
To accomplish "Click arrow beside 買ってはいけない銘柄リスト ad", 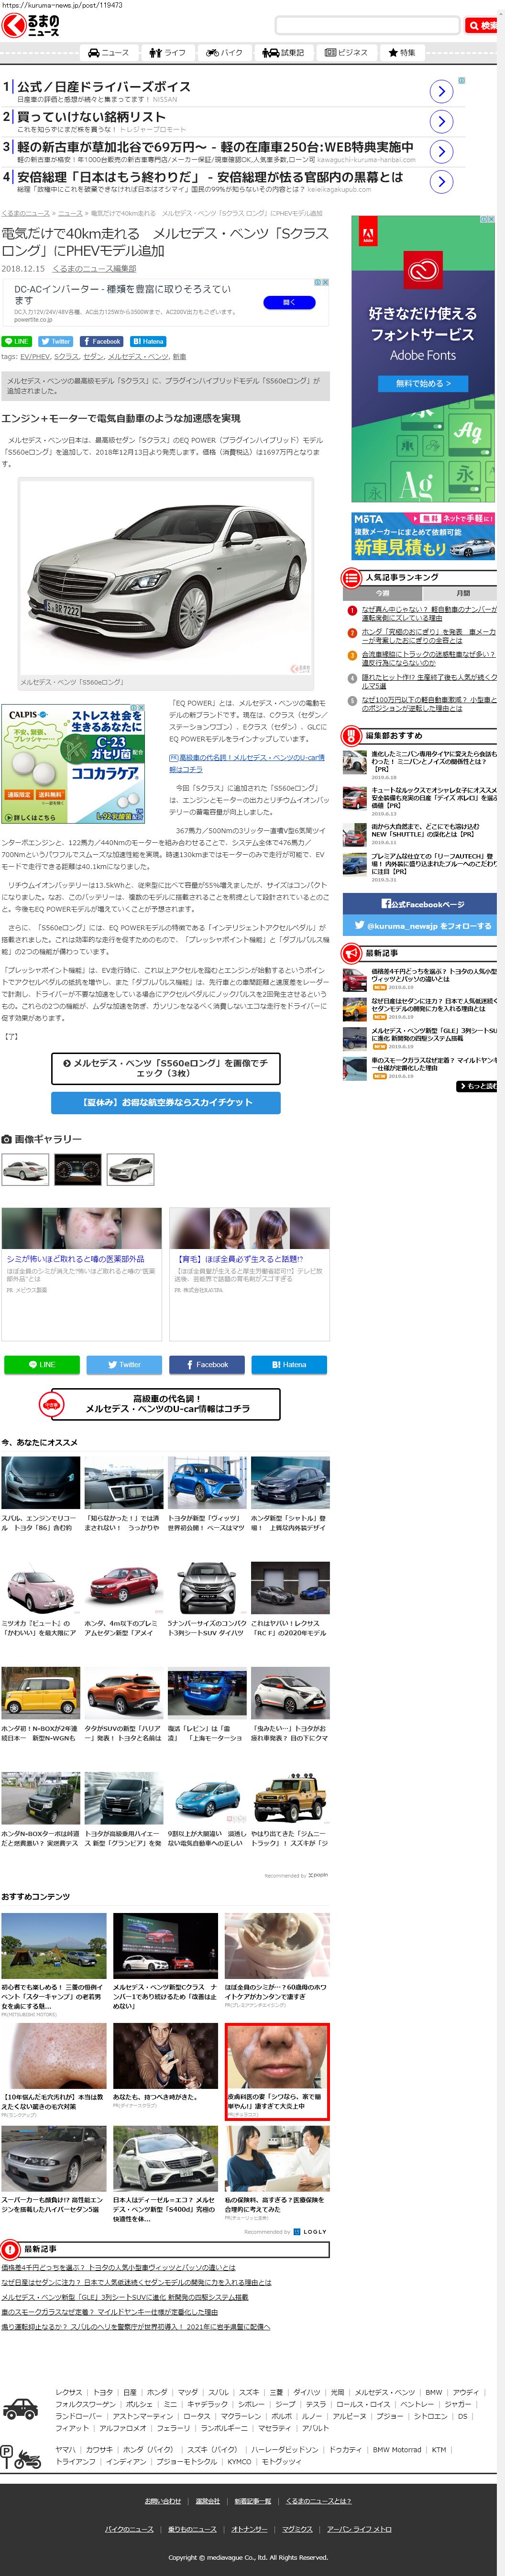I will [441, 122].
